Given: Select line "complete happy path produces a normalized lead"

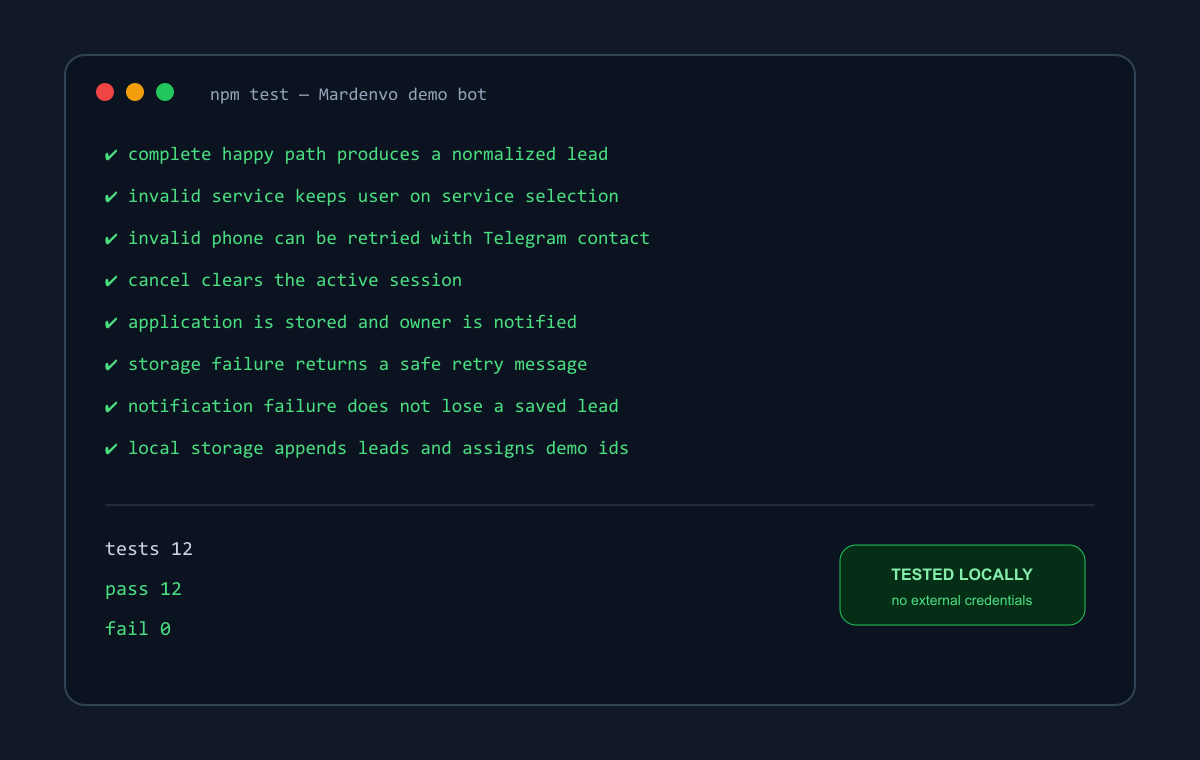Looking at the screenshot, I should point(357,154).
